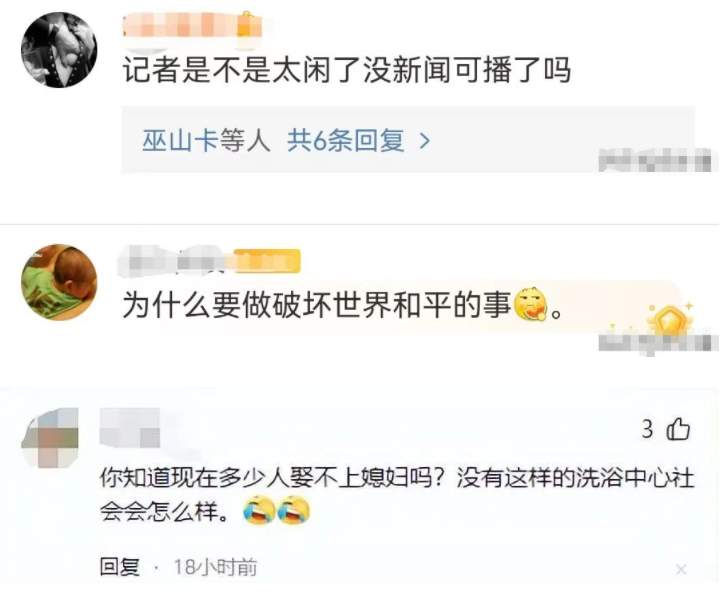
Task: Open 巫山卡等人 replier link
Action: [x=206, y=140]
